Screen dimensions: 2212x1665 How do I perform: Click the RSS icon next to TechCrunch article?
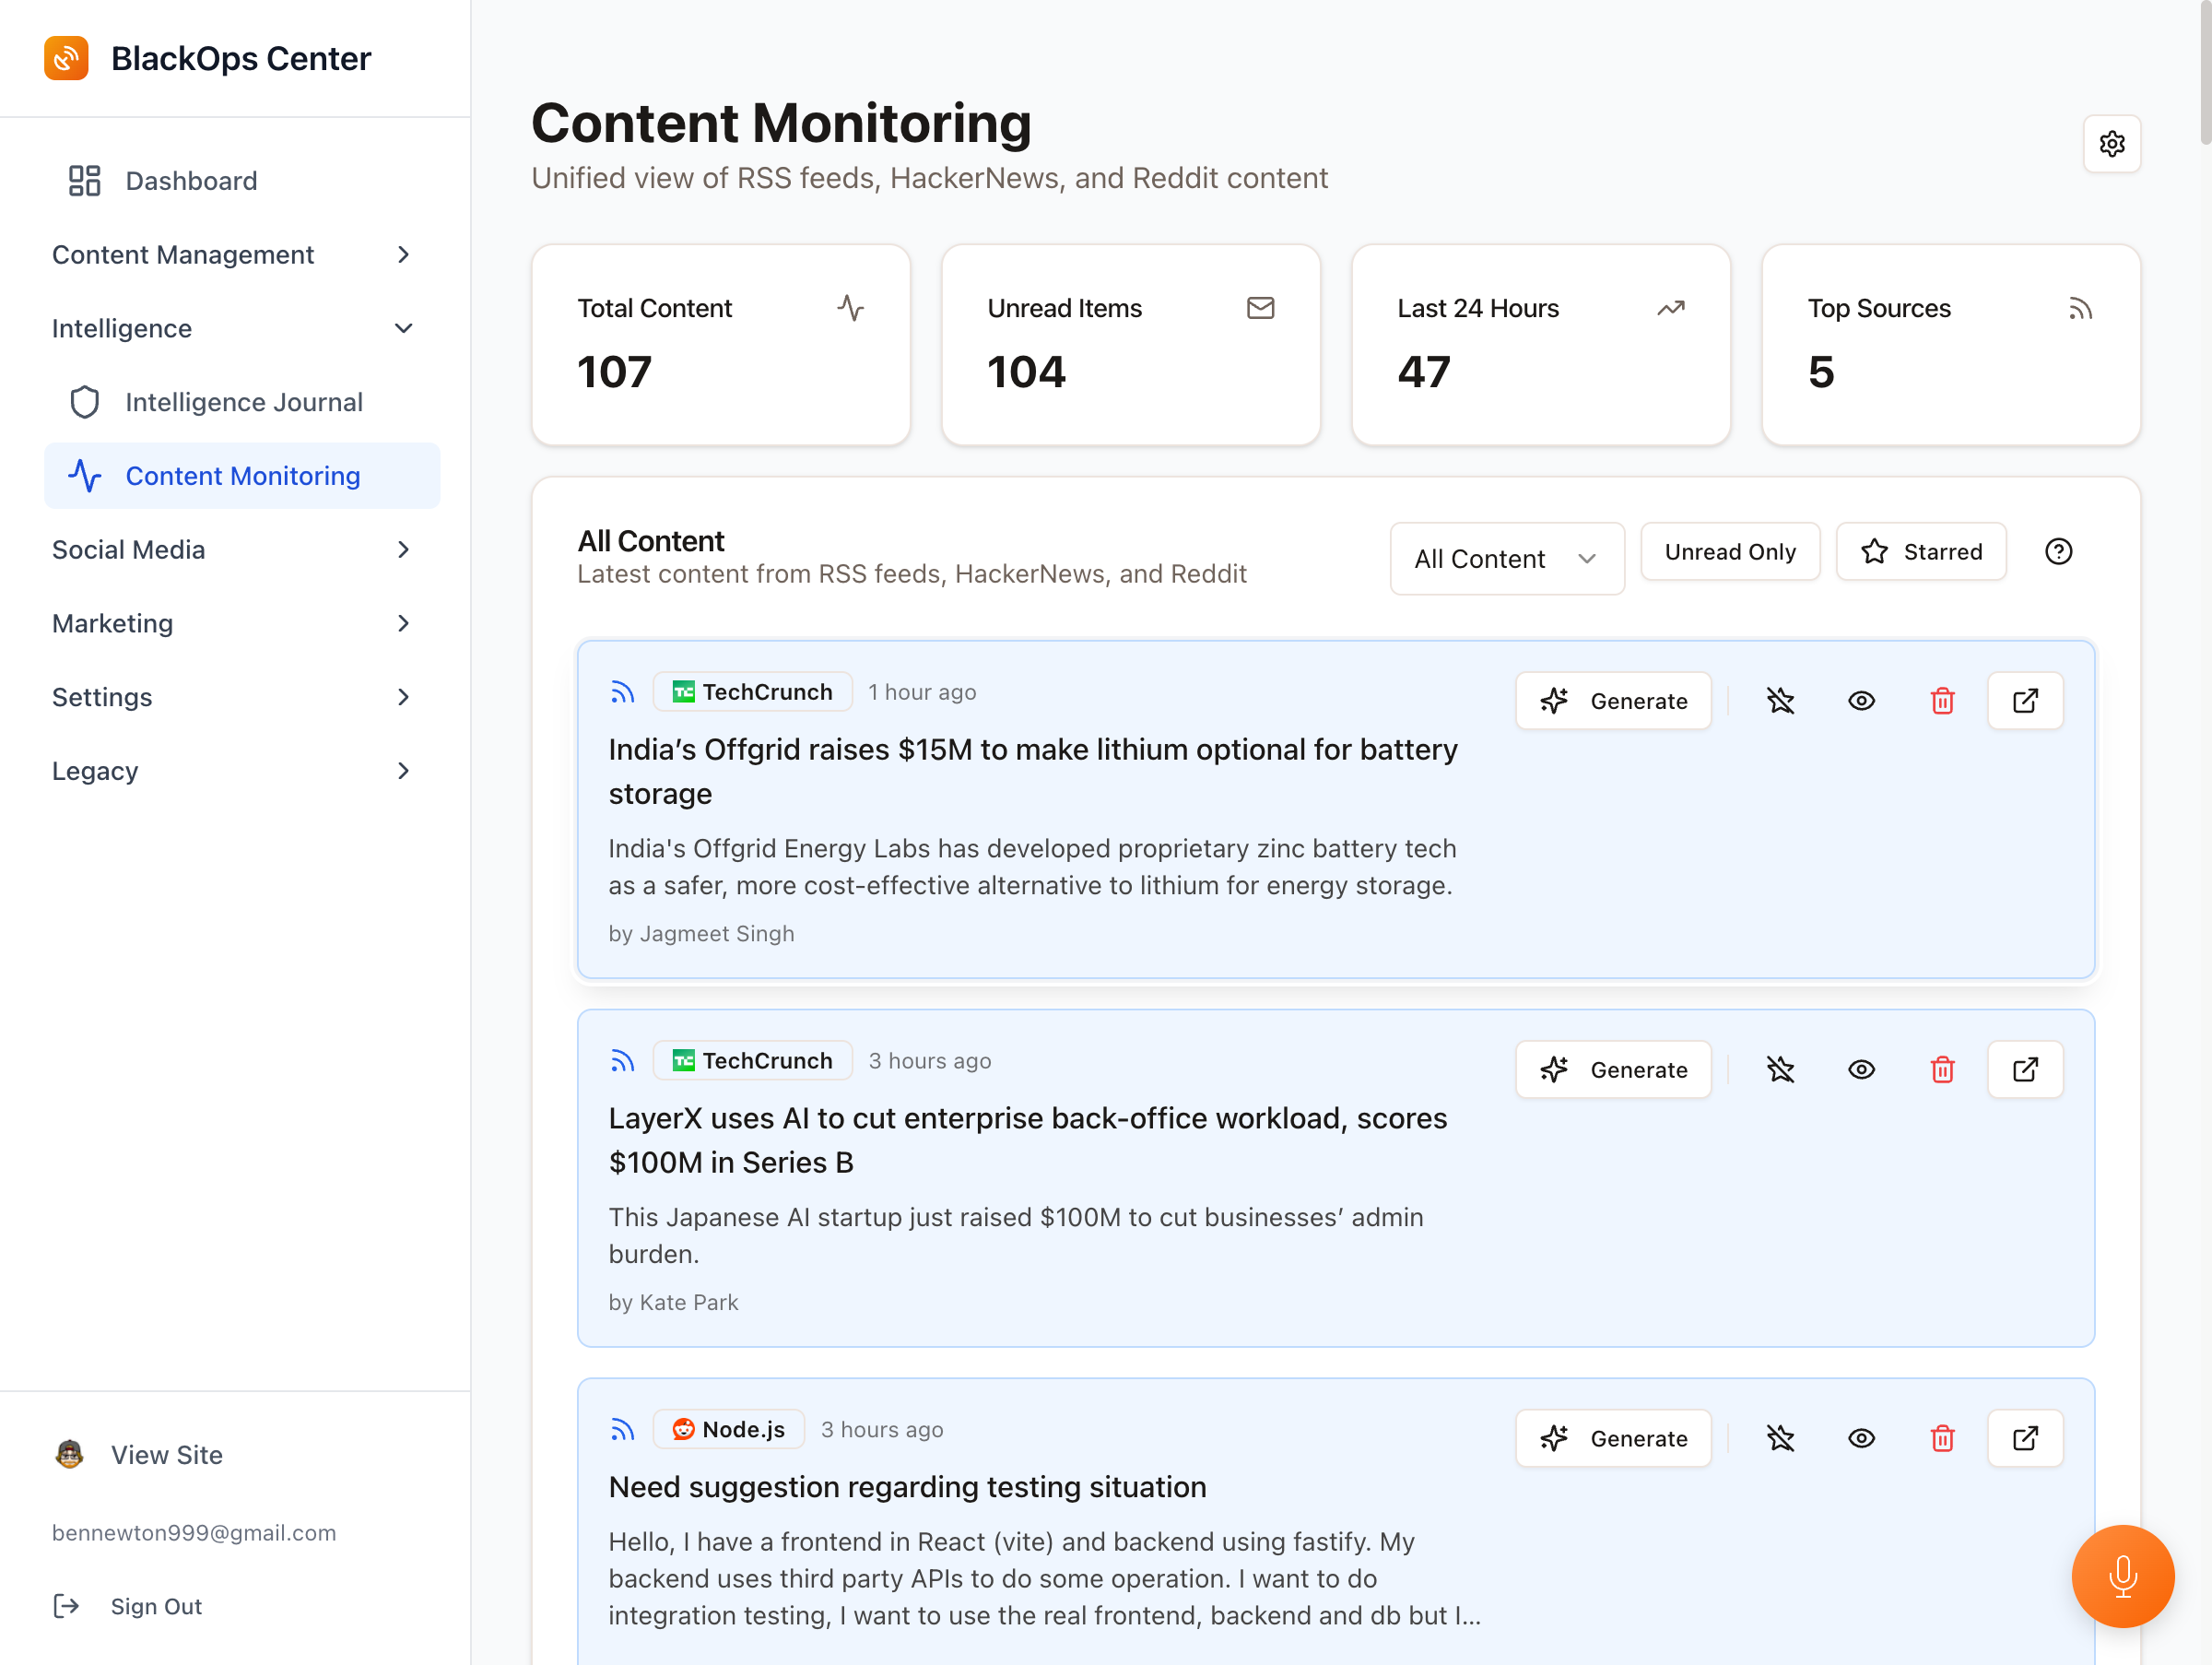622,691
